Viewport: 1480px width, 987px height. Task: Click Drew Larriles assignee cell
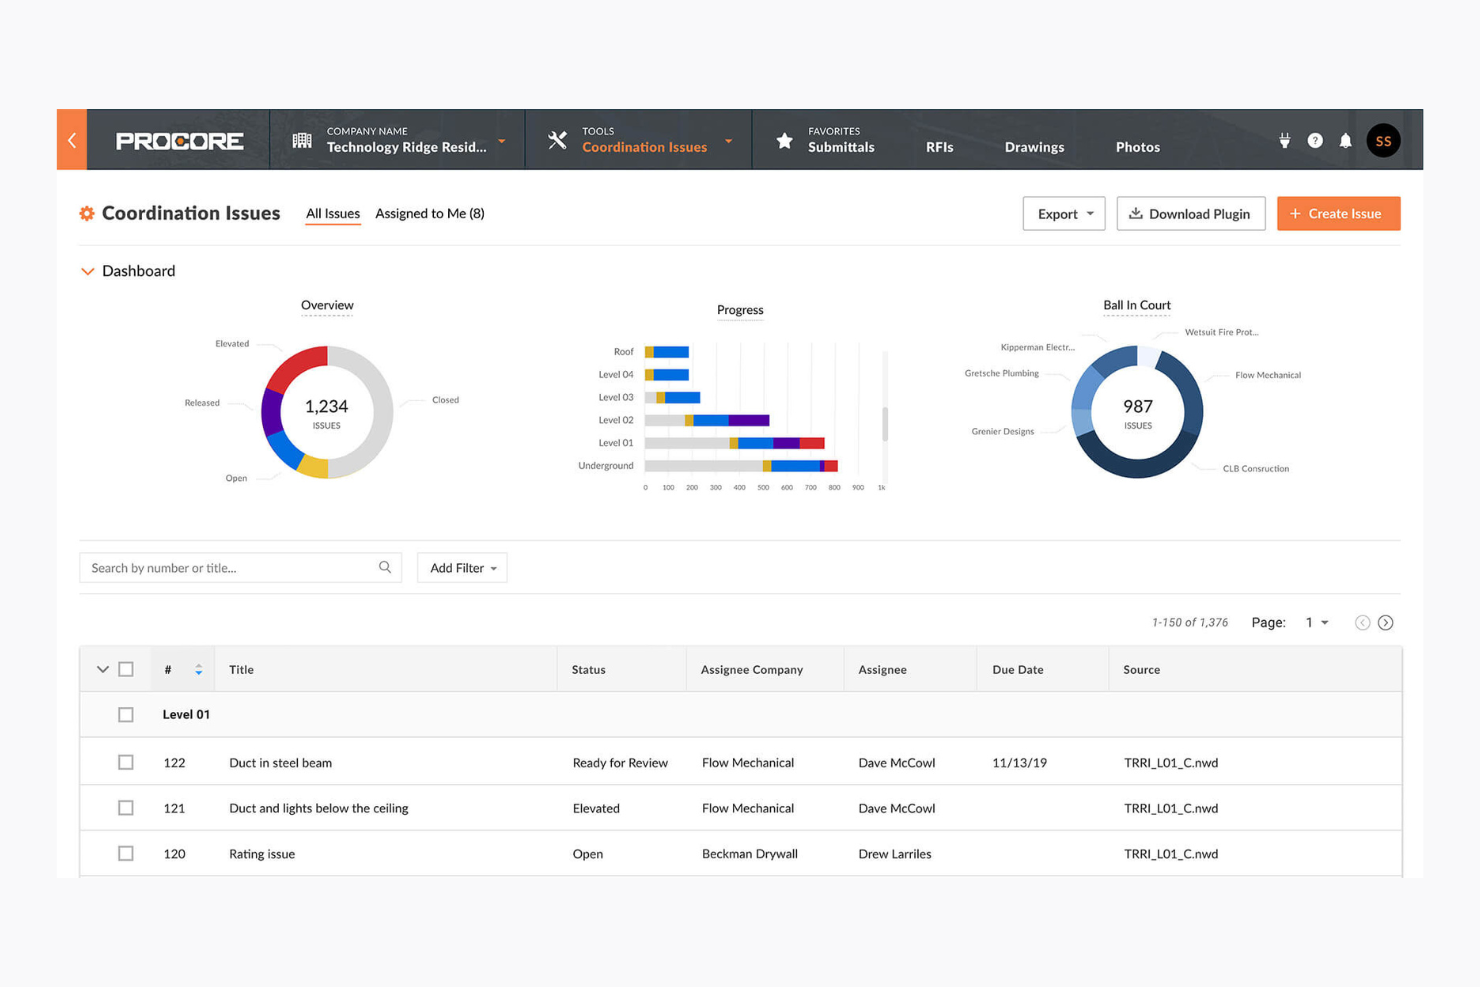click(x=895, y=854)
